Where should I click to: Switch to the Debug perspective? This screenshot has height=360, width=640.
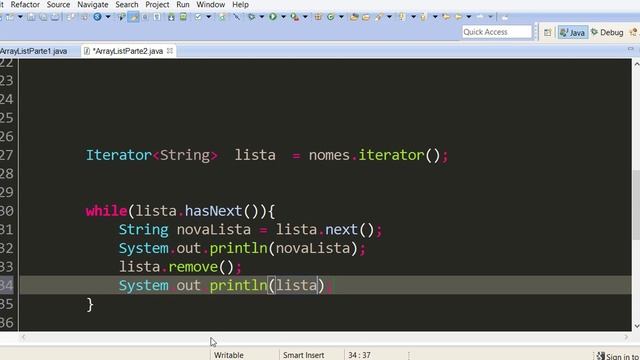point(607,32)
